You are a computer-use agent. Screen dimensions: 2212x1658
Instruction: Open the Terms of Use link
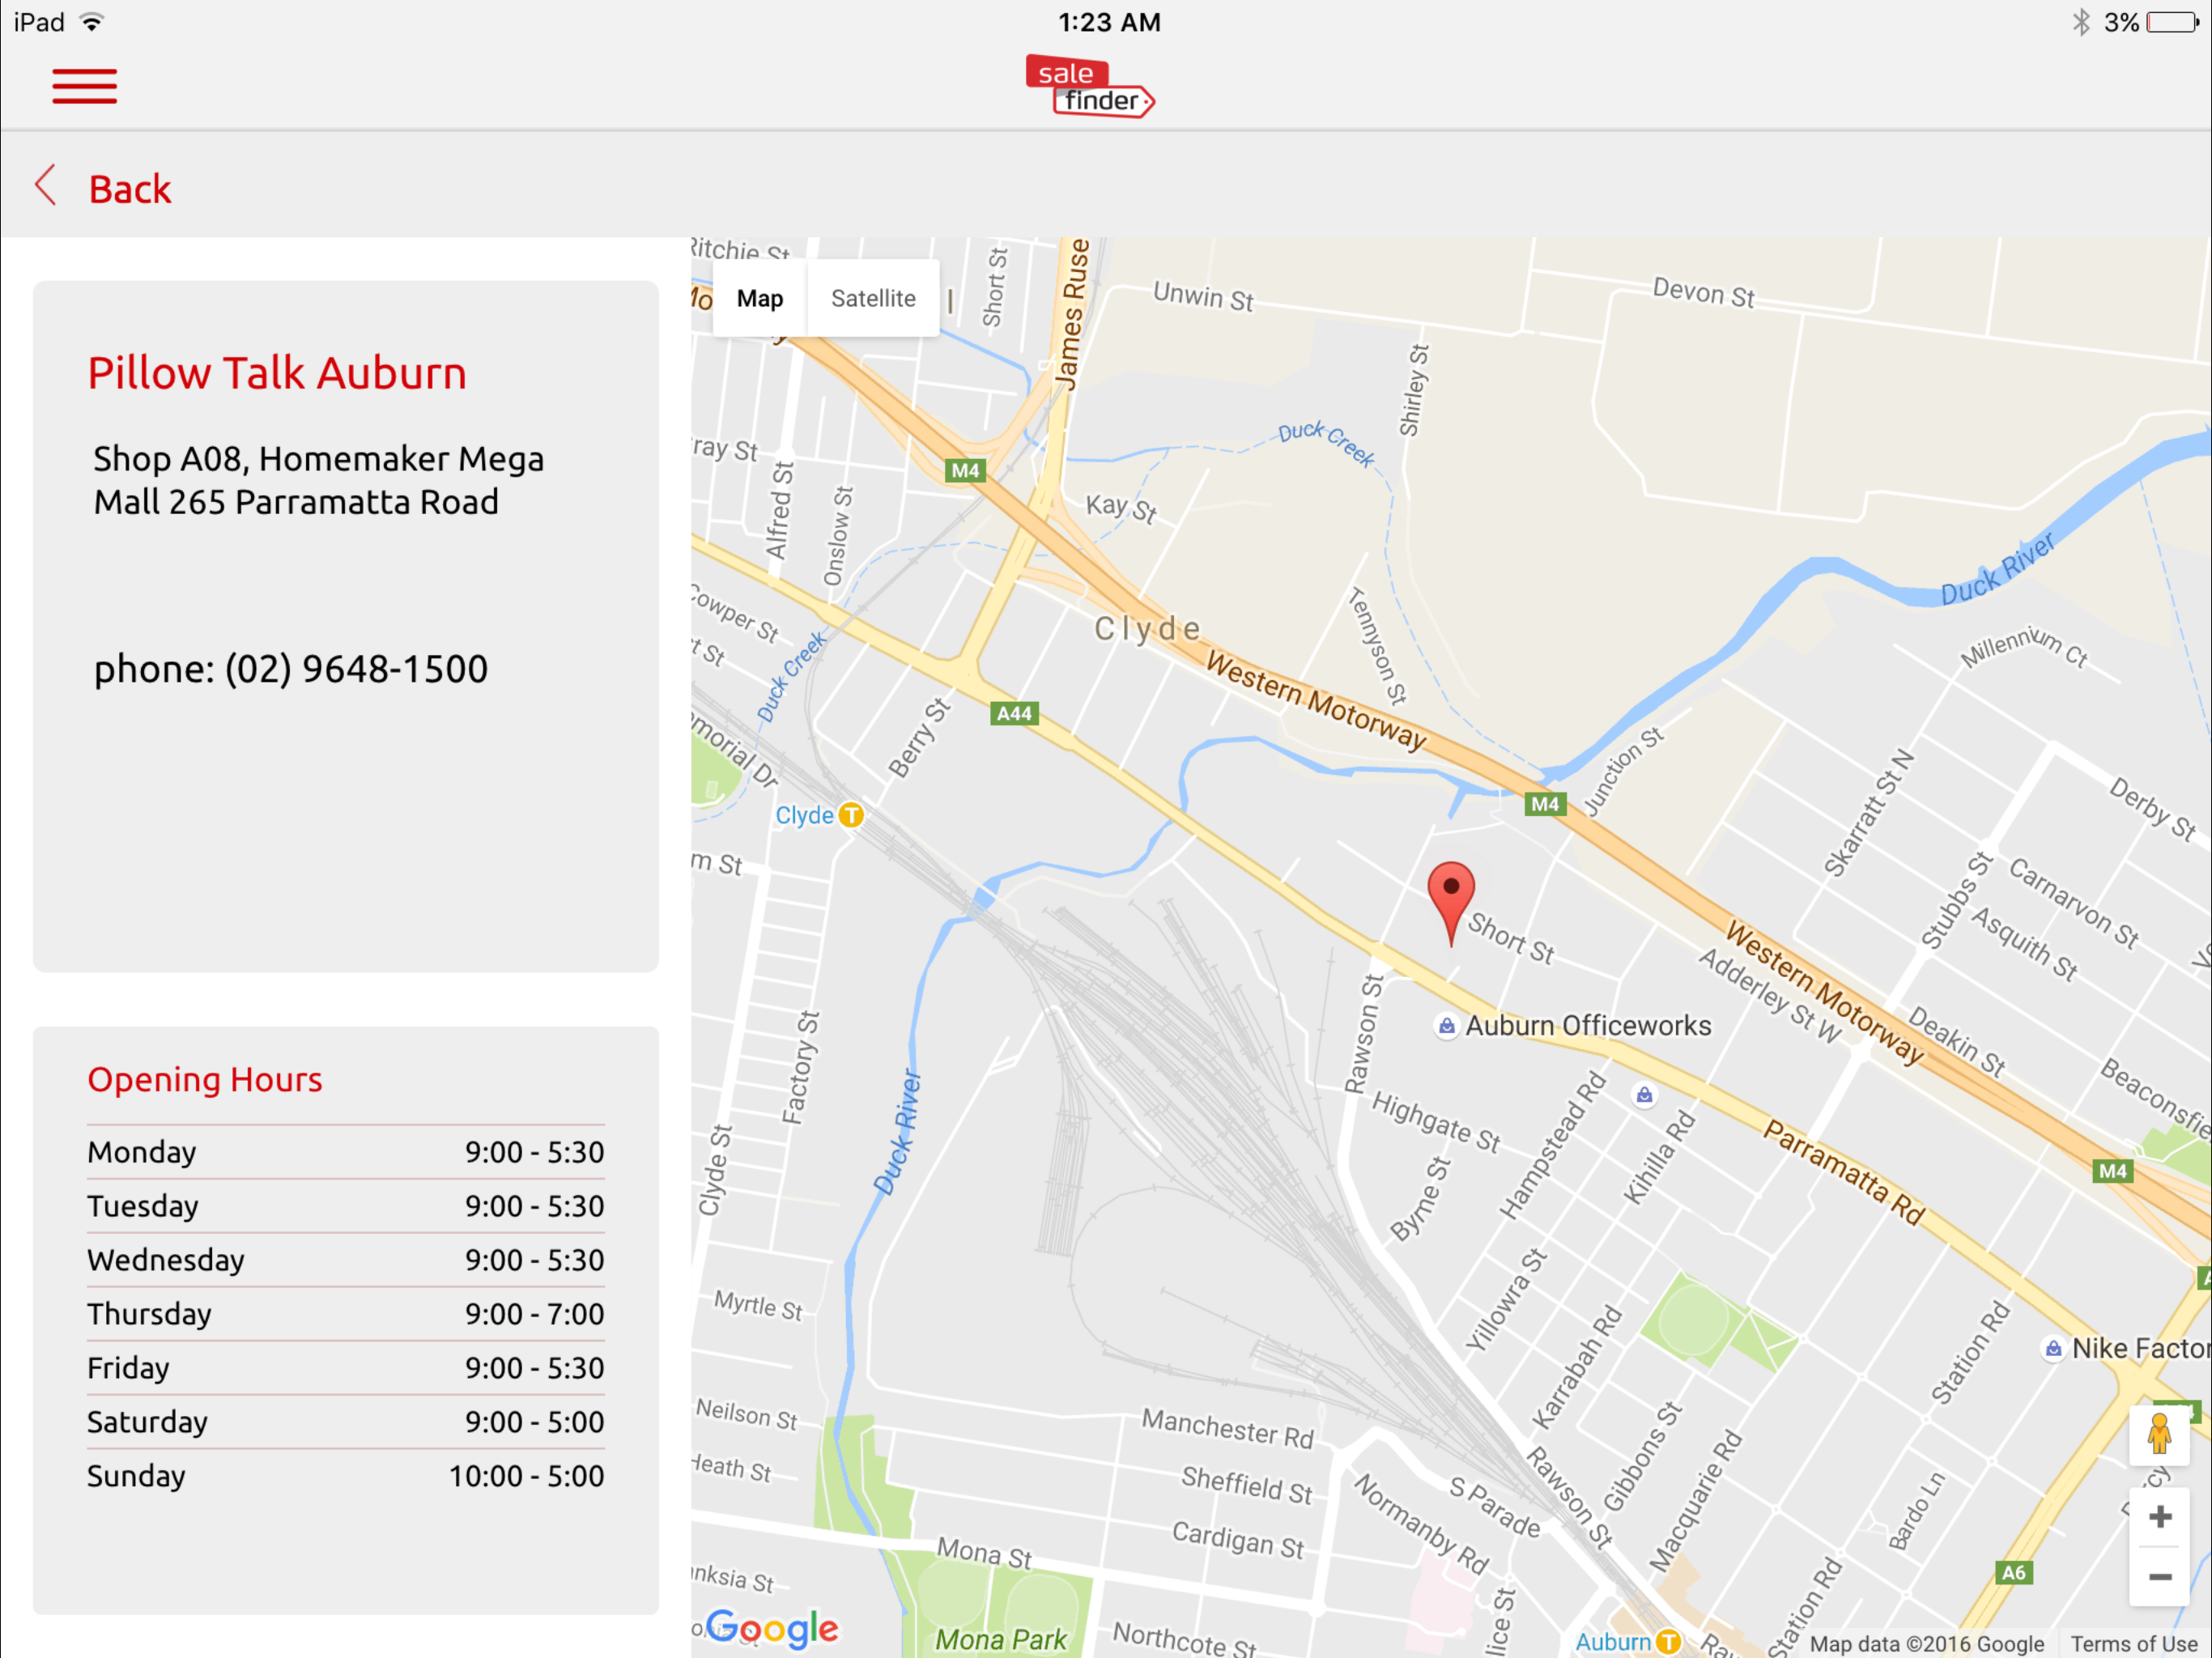click(x=2133, y=1643)
